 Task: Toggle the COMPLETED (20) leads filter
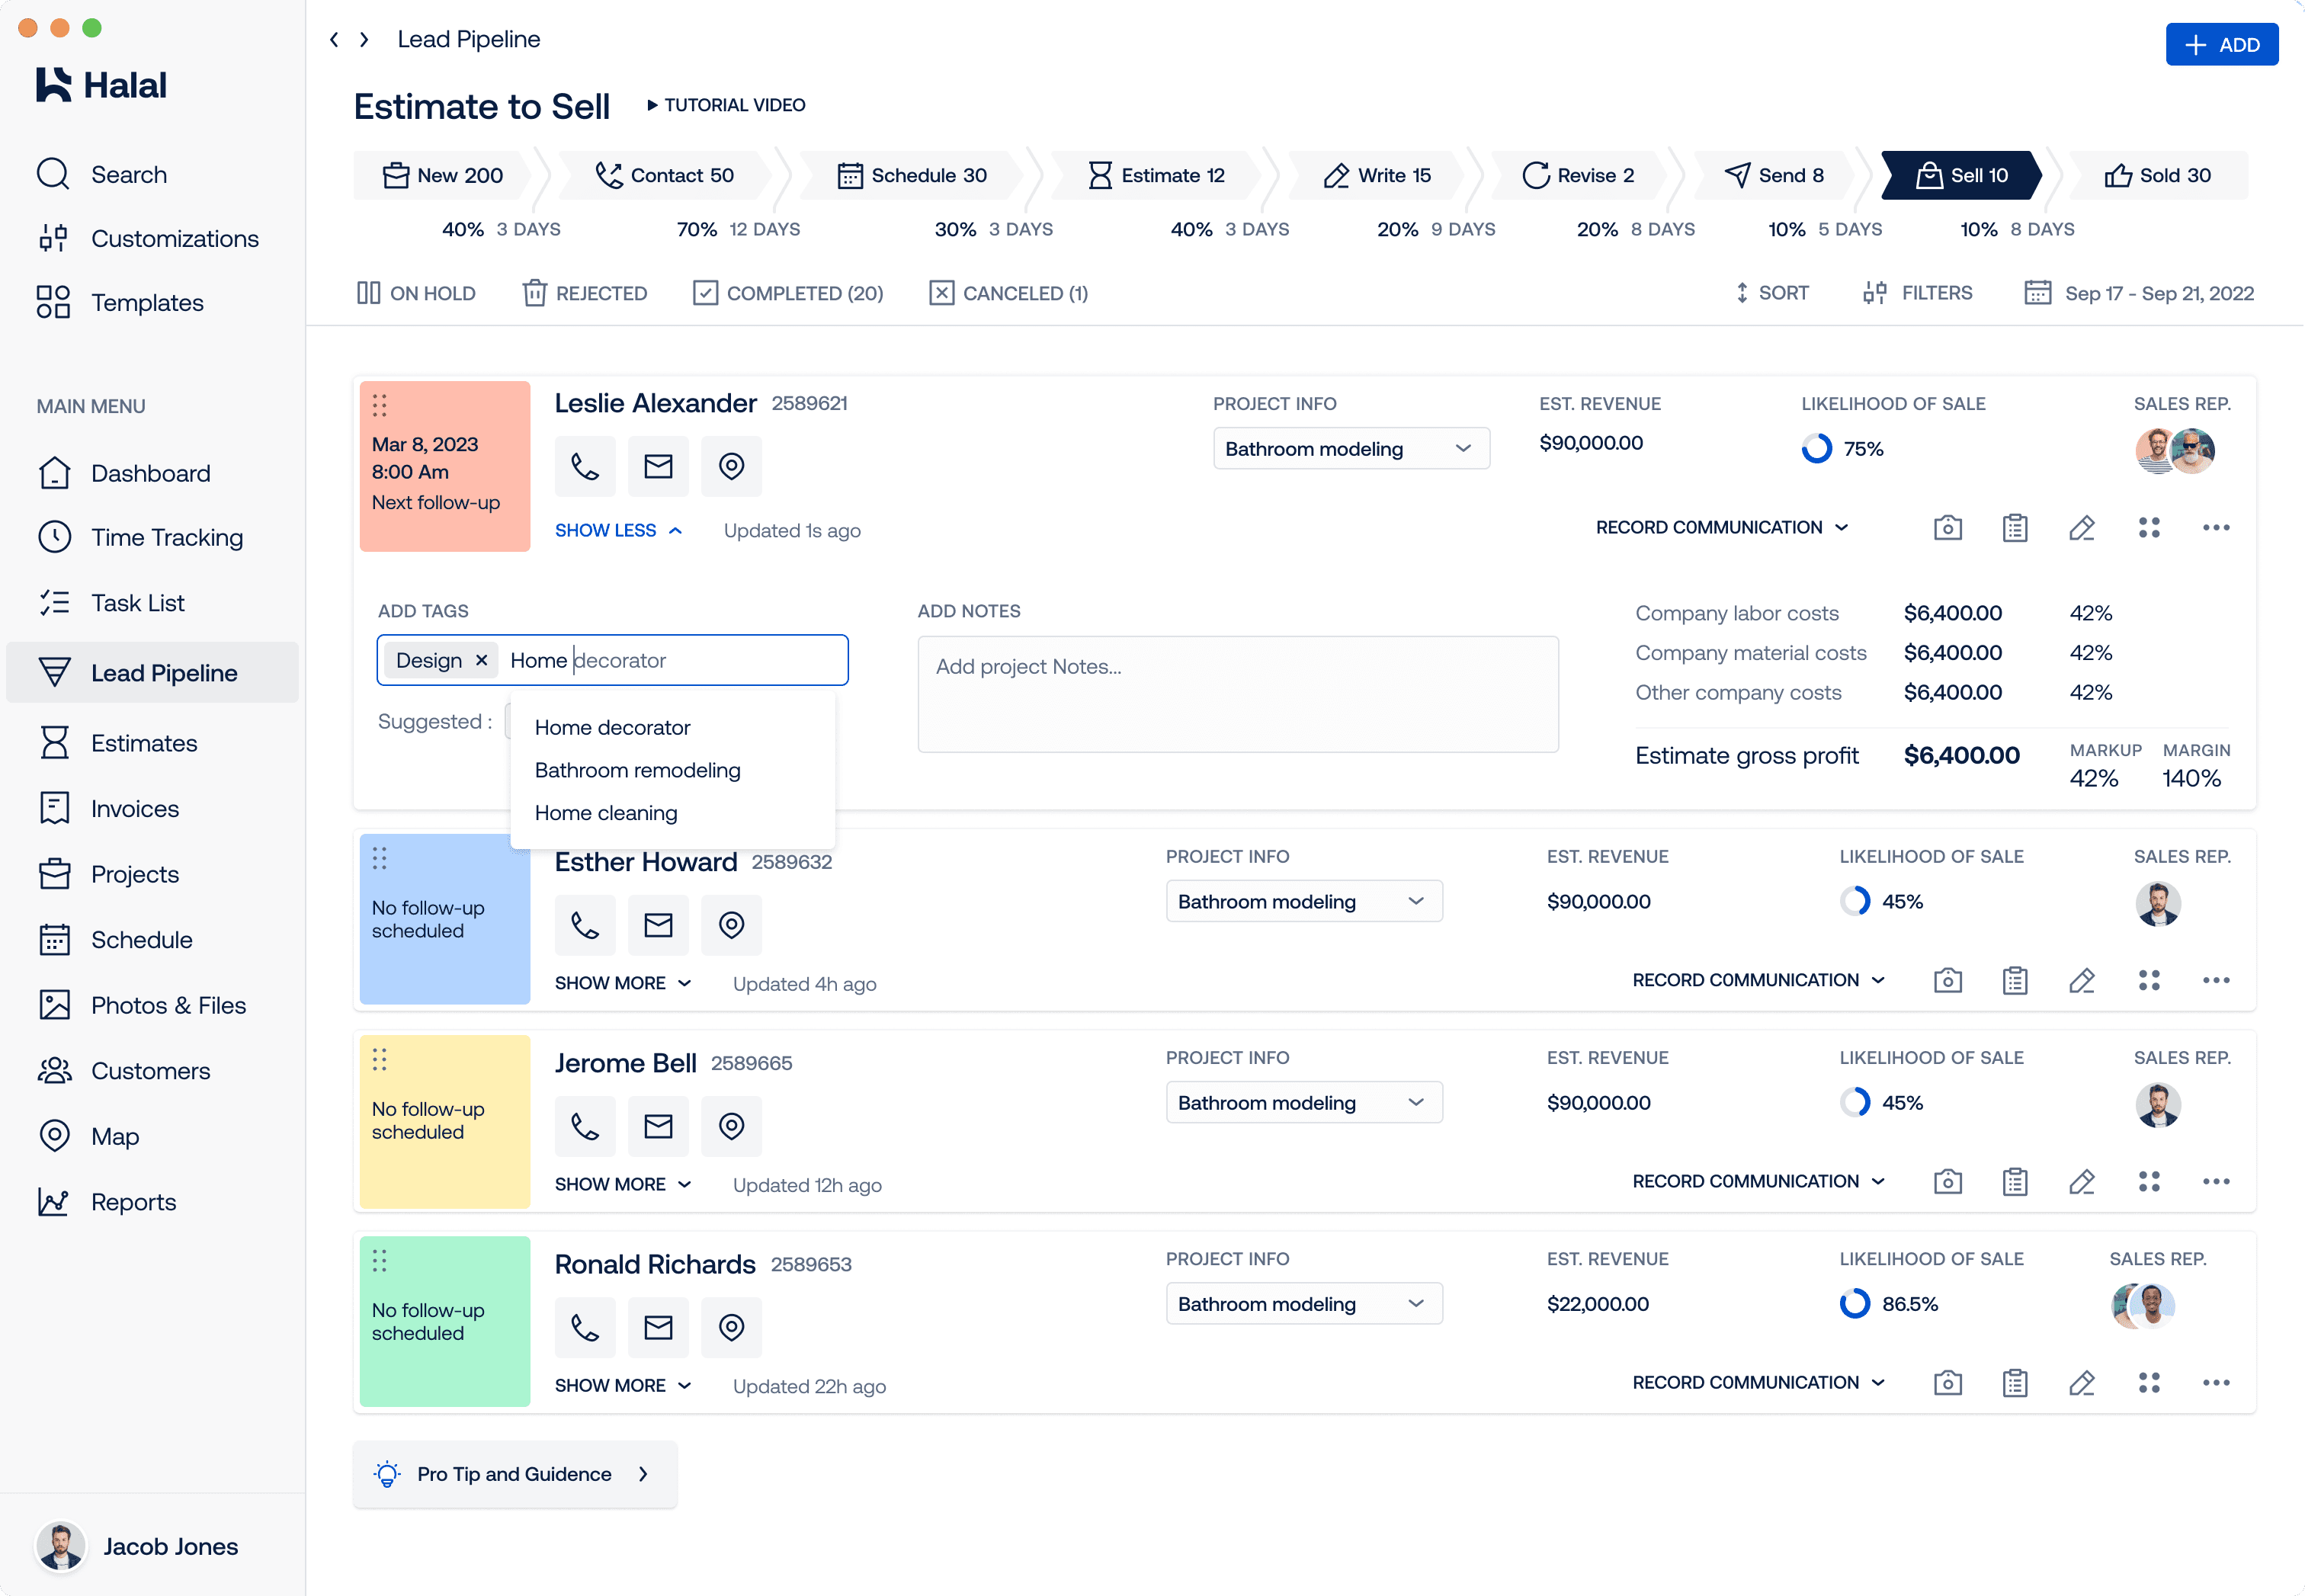788,293
